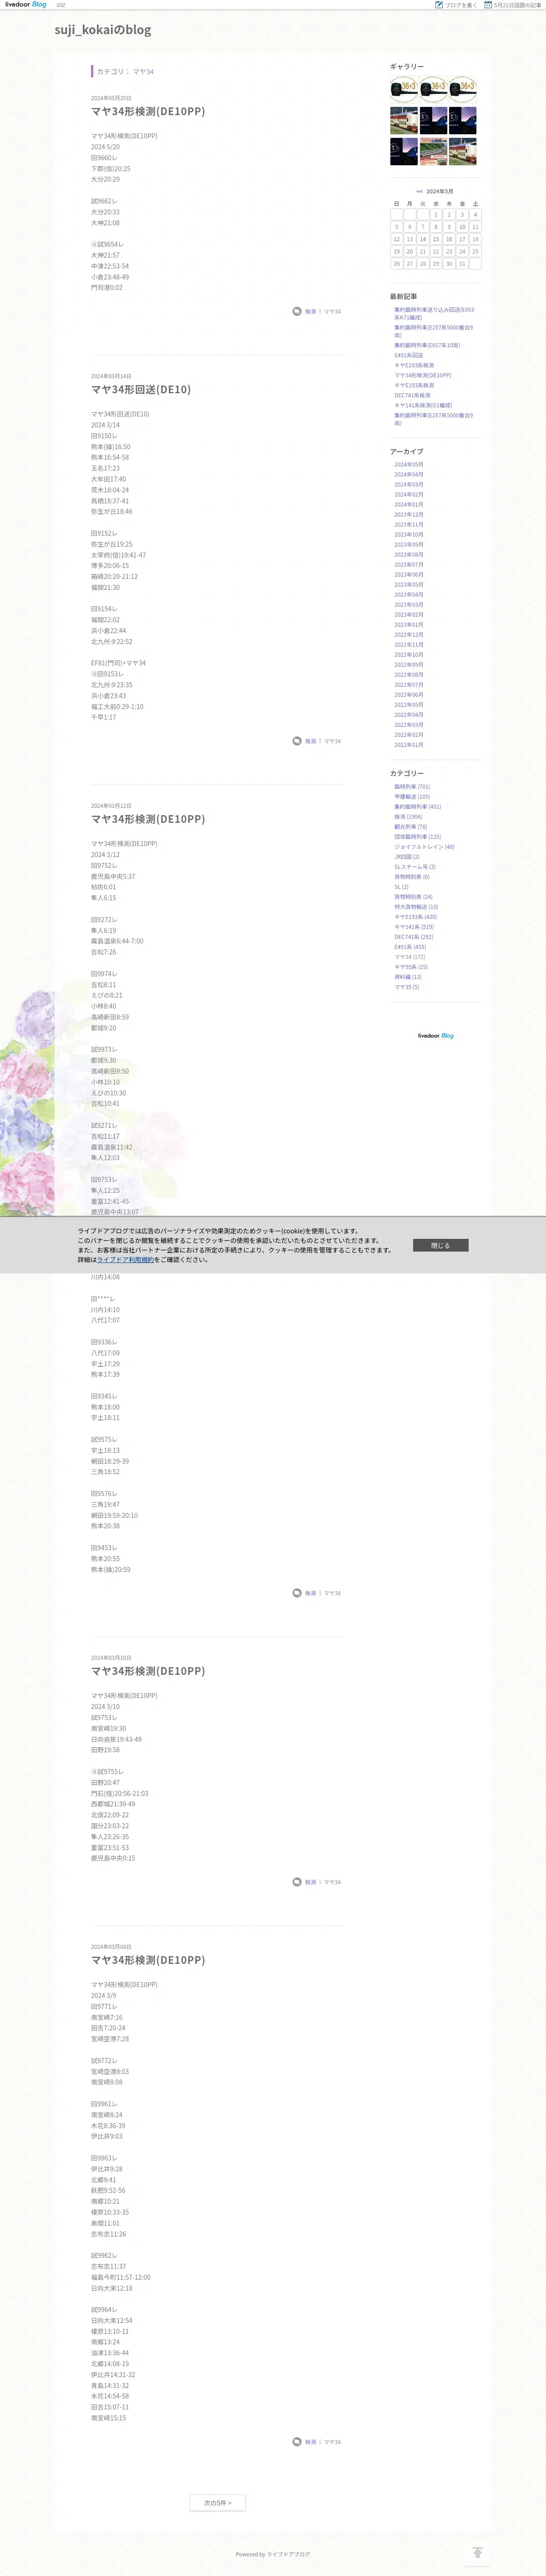The height and width of the screenshot is (2576, 546).
Task: Open category SLスチーム号 (3)
Action: click(x=415, y=867)
